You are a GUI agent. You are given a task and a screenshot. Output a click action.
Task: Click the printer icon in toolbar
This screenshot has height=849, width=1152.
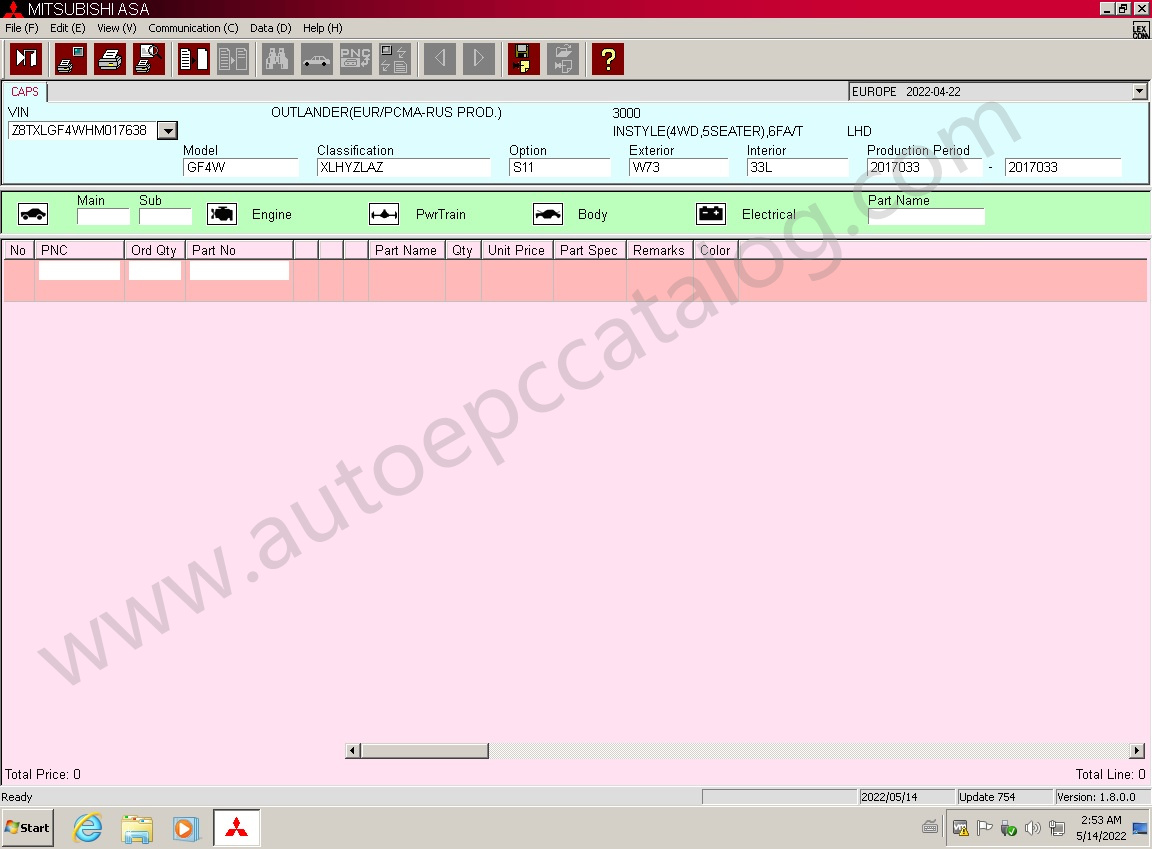110,59
